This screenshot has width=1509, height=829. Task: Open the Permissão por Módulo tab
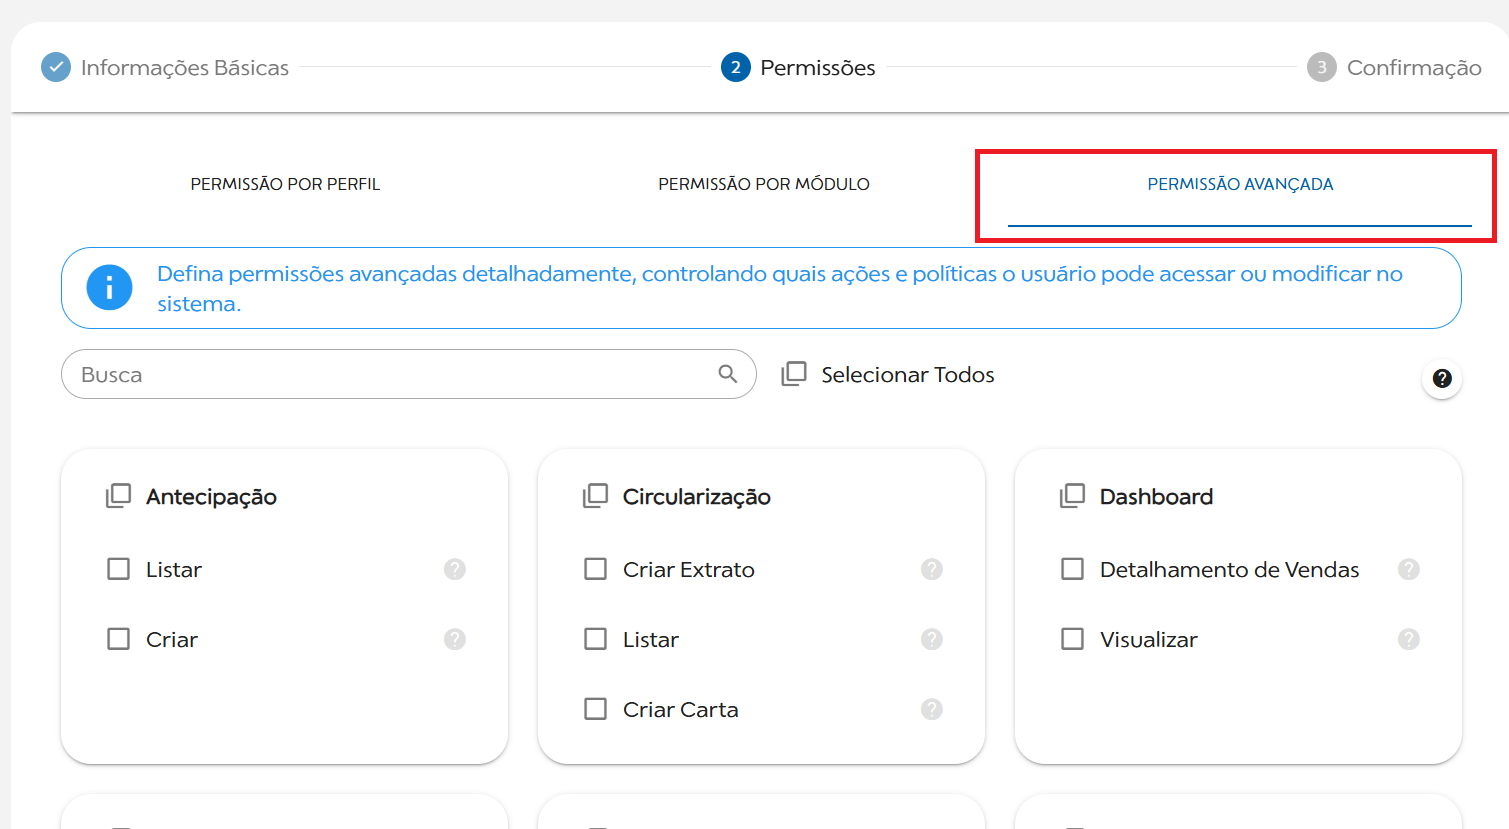pos(763,184)
